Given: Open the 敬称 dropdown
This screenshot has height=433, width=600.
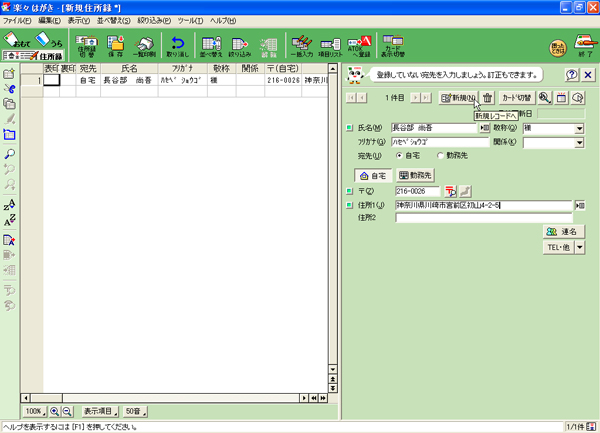Looking at the screenshot, I should tap(579, 128).
